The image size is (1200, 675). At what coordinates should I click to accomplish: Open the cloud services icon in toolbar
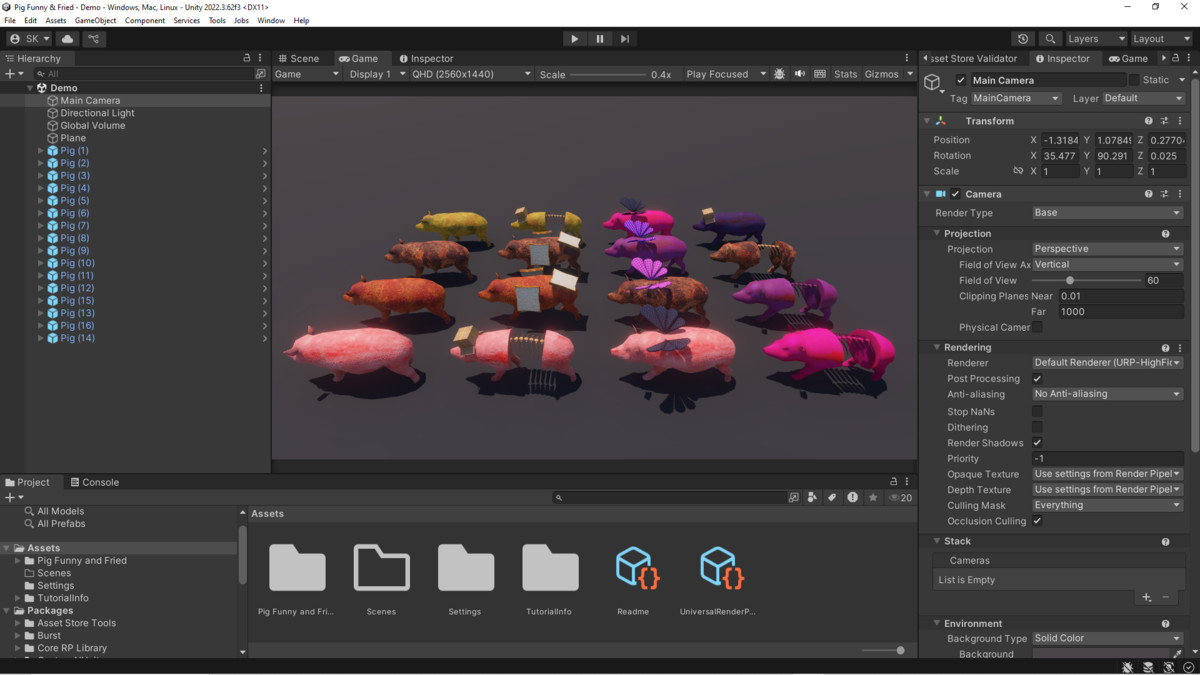click(x=68, y=39)
